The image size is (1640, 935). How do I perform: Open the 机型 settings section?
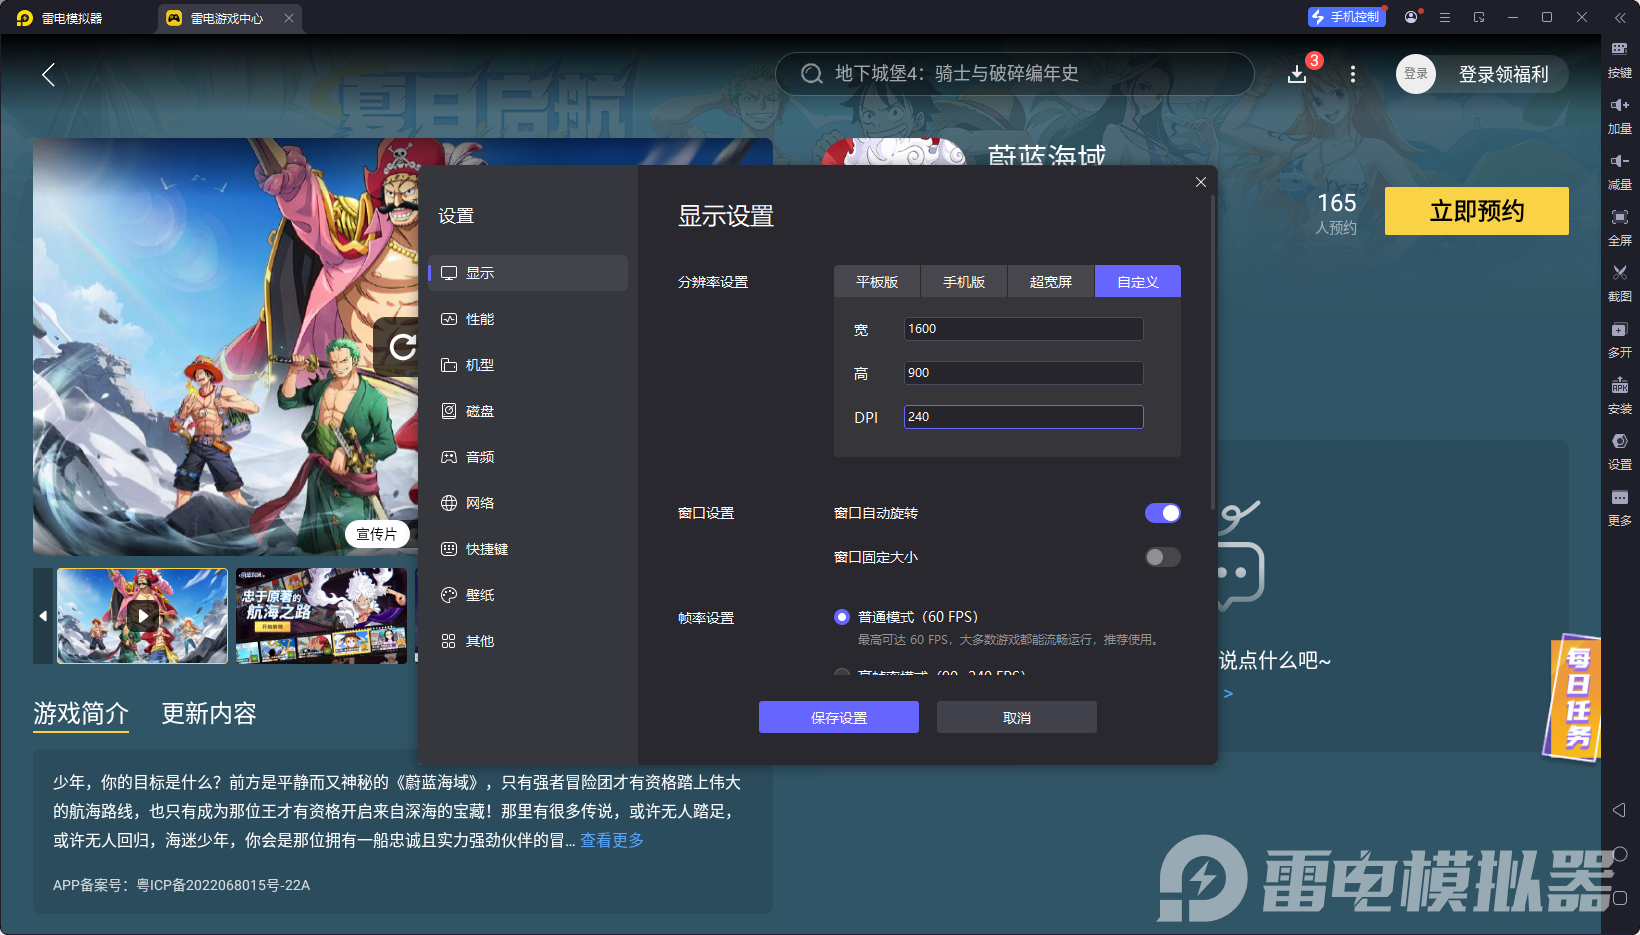click(x=528, y=365)
